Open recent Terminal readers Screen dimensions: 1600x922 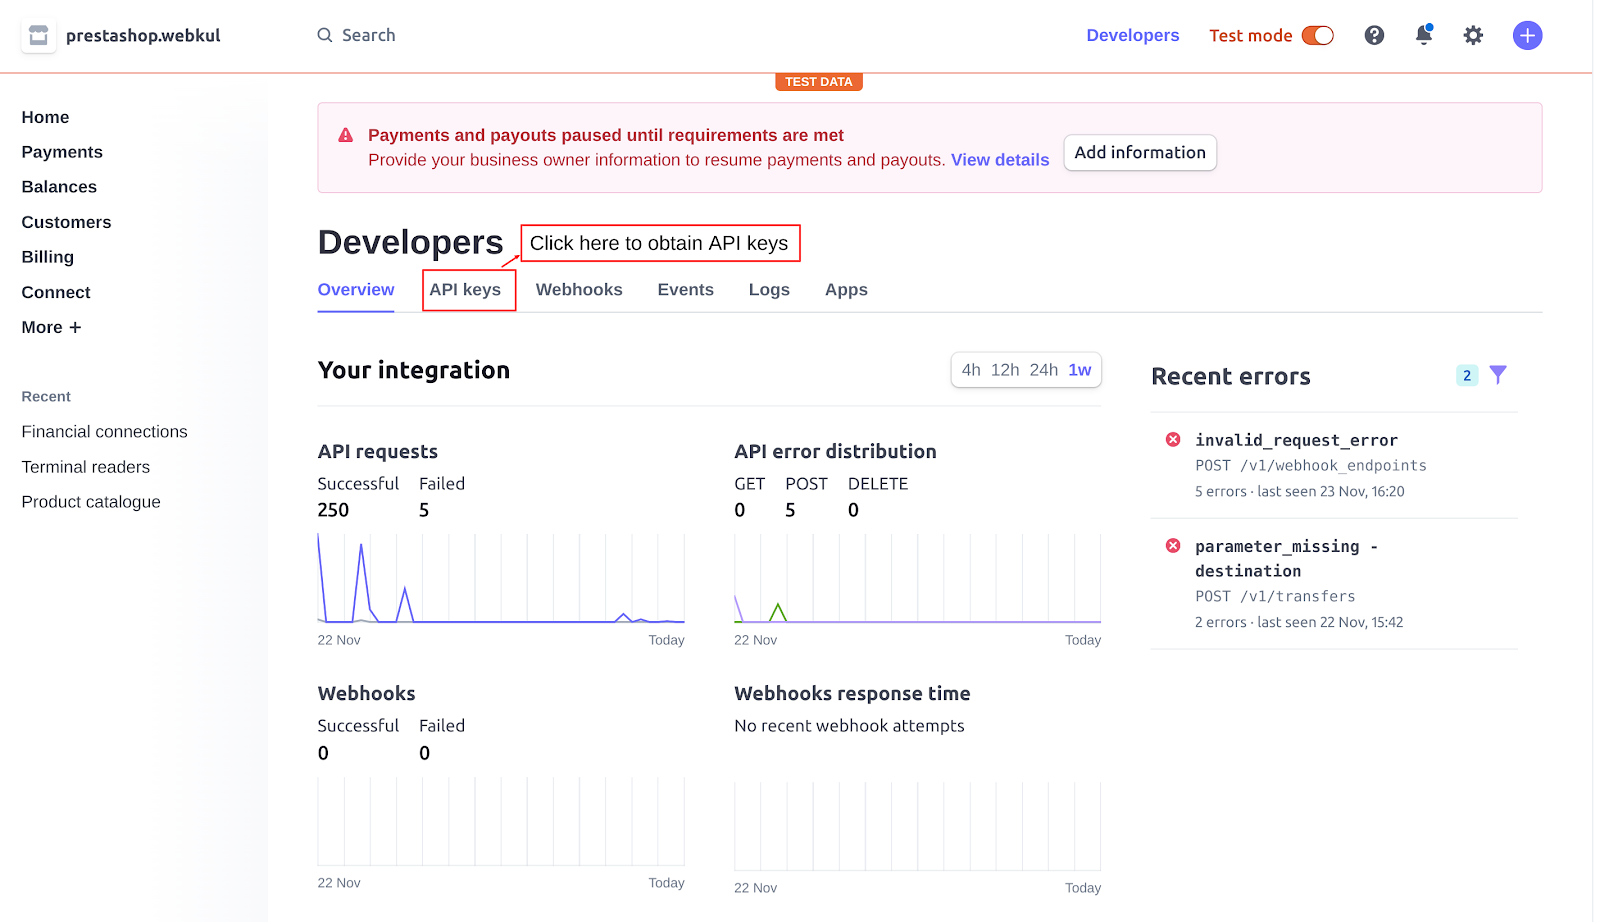click(85, 467)
